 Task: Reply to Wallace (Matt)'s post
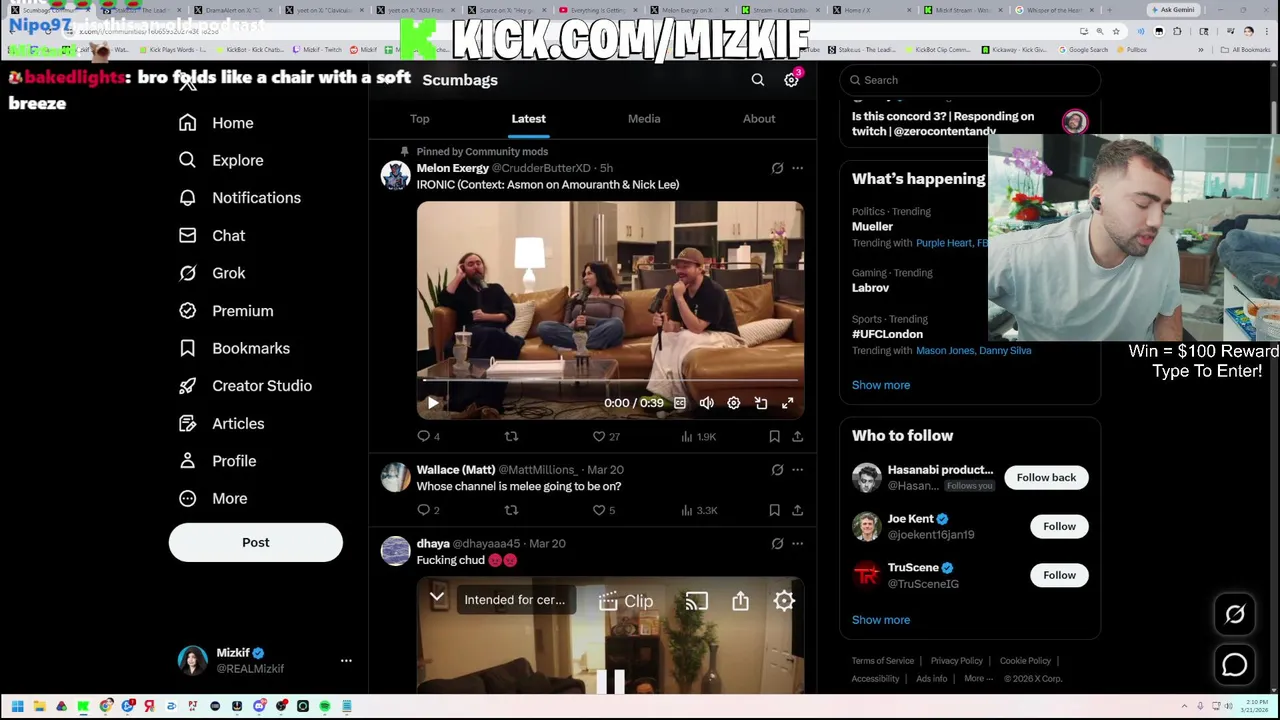428,510
